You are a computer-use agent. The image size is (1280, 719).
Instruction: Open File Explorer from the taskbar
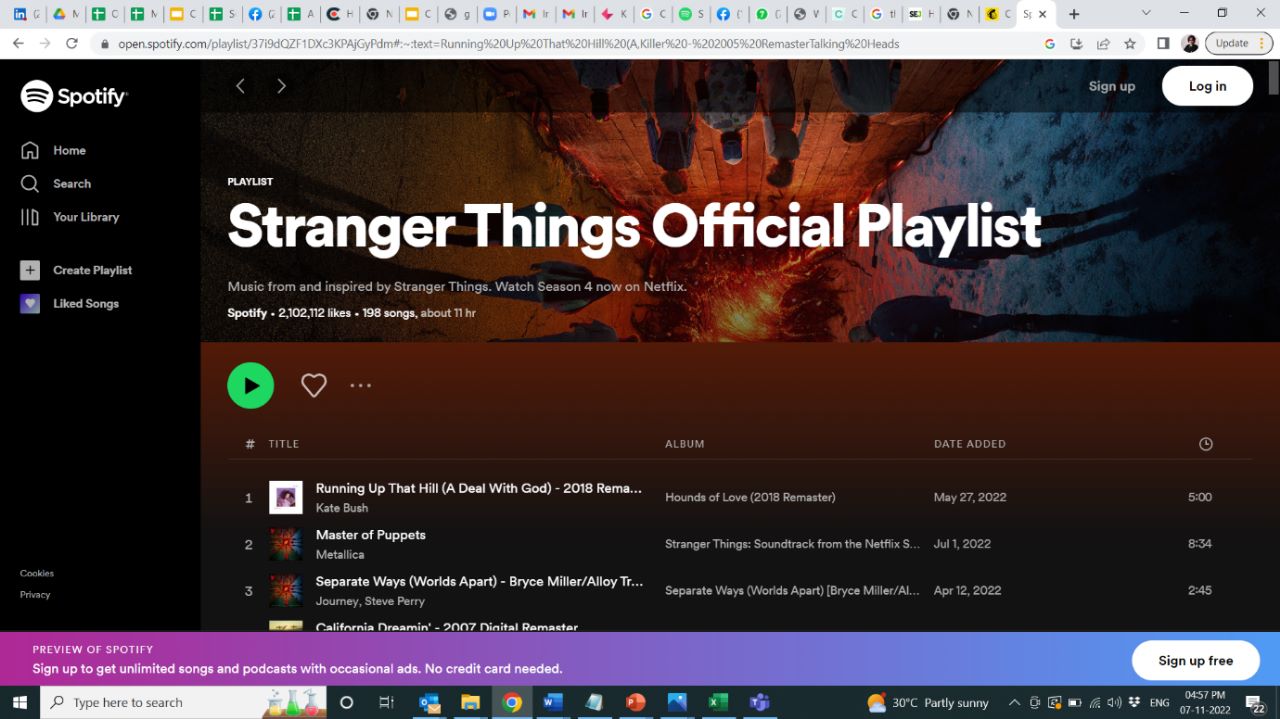tap(470, 703)
